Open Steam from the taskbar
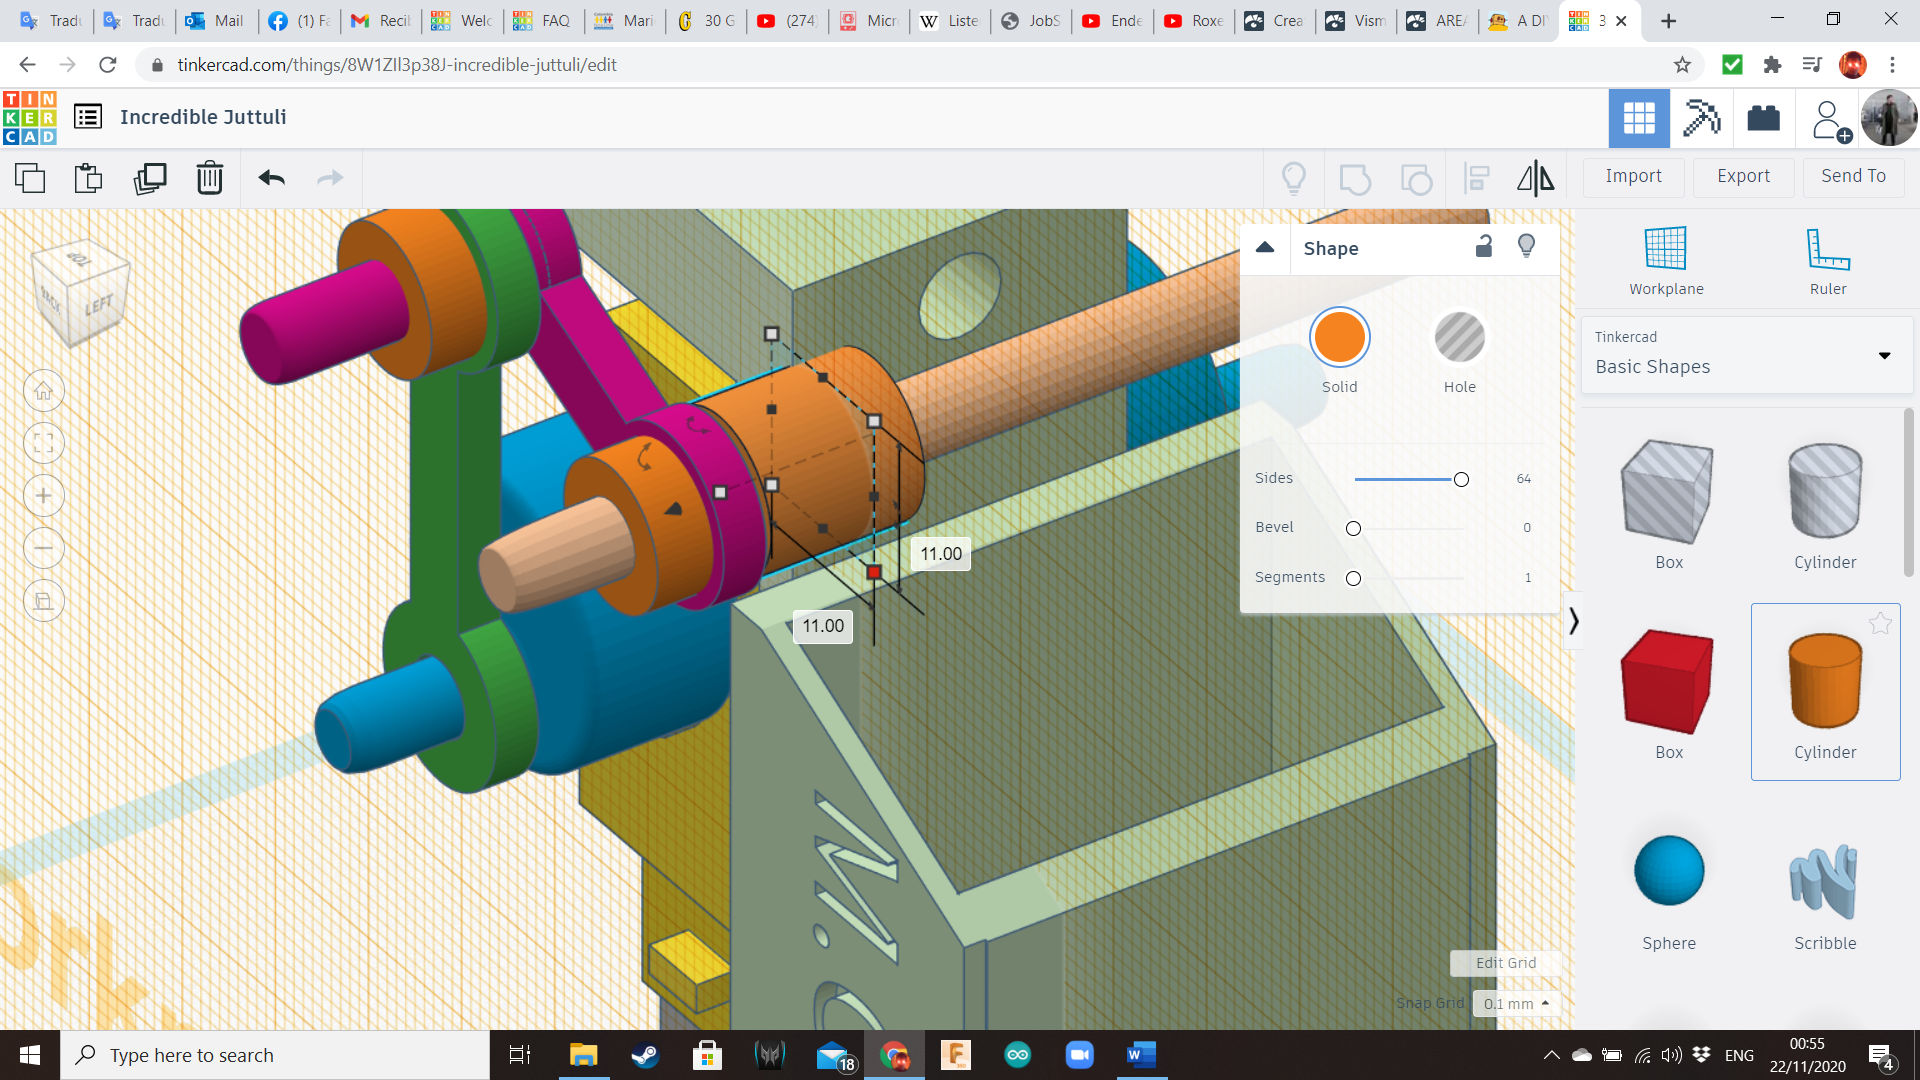Screen dimensions: 1920x1080 tap(645, 1055)
